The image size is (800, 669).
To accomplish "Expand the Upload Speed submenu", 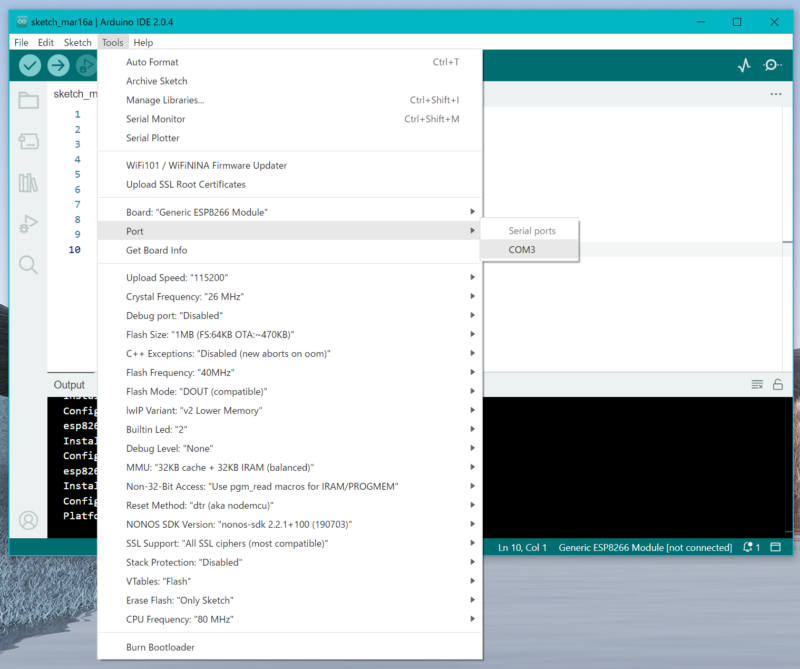I will 474,277.
